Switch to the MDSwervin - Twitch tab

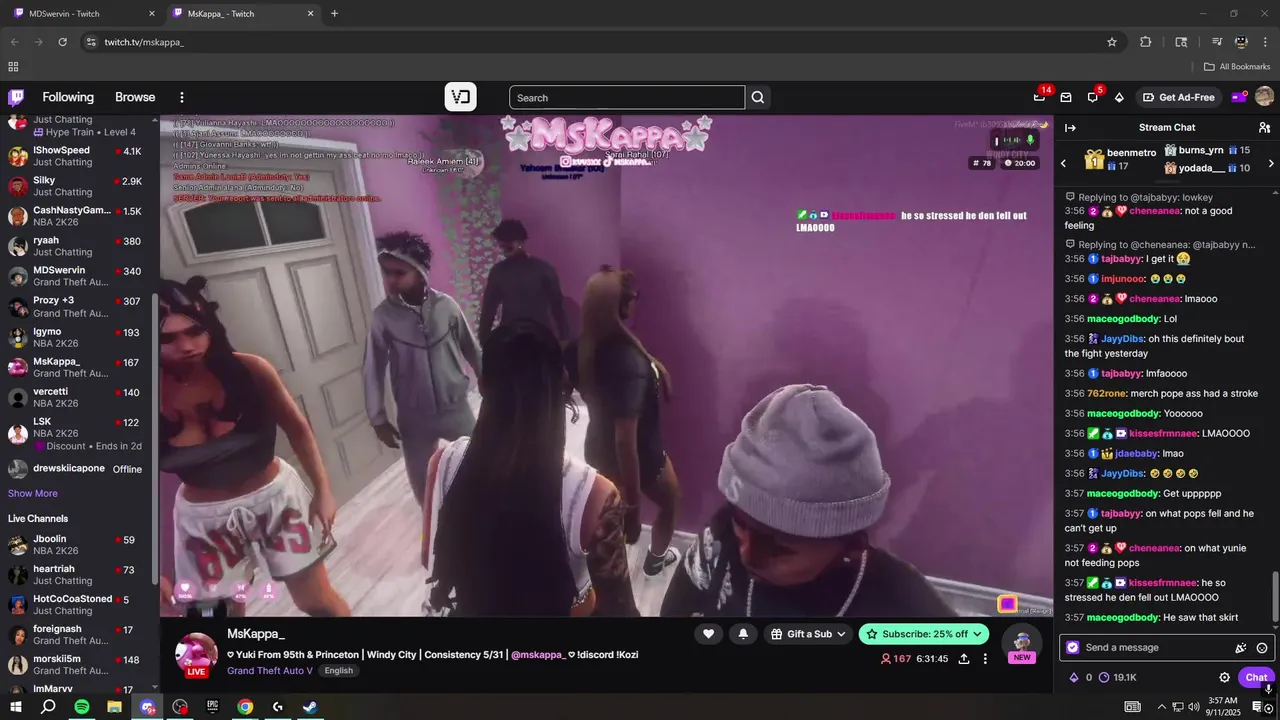pos(84,14)
